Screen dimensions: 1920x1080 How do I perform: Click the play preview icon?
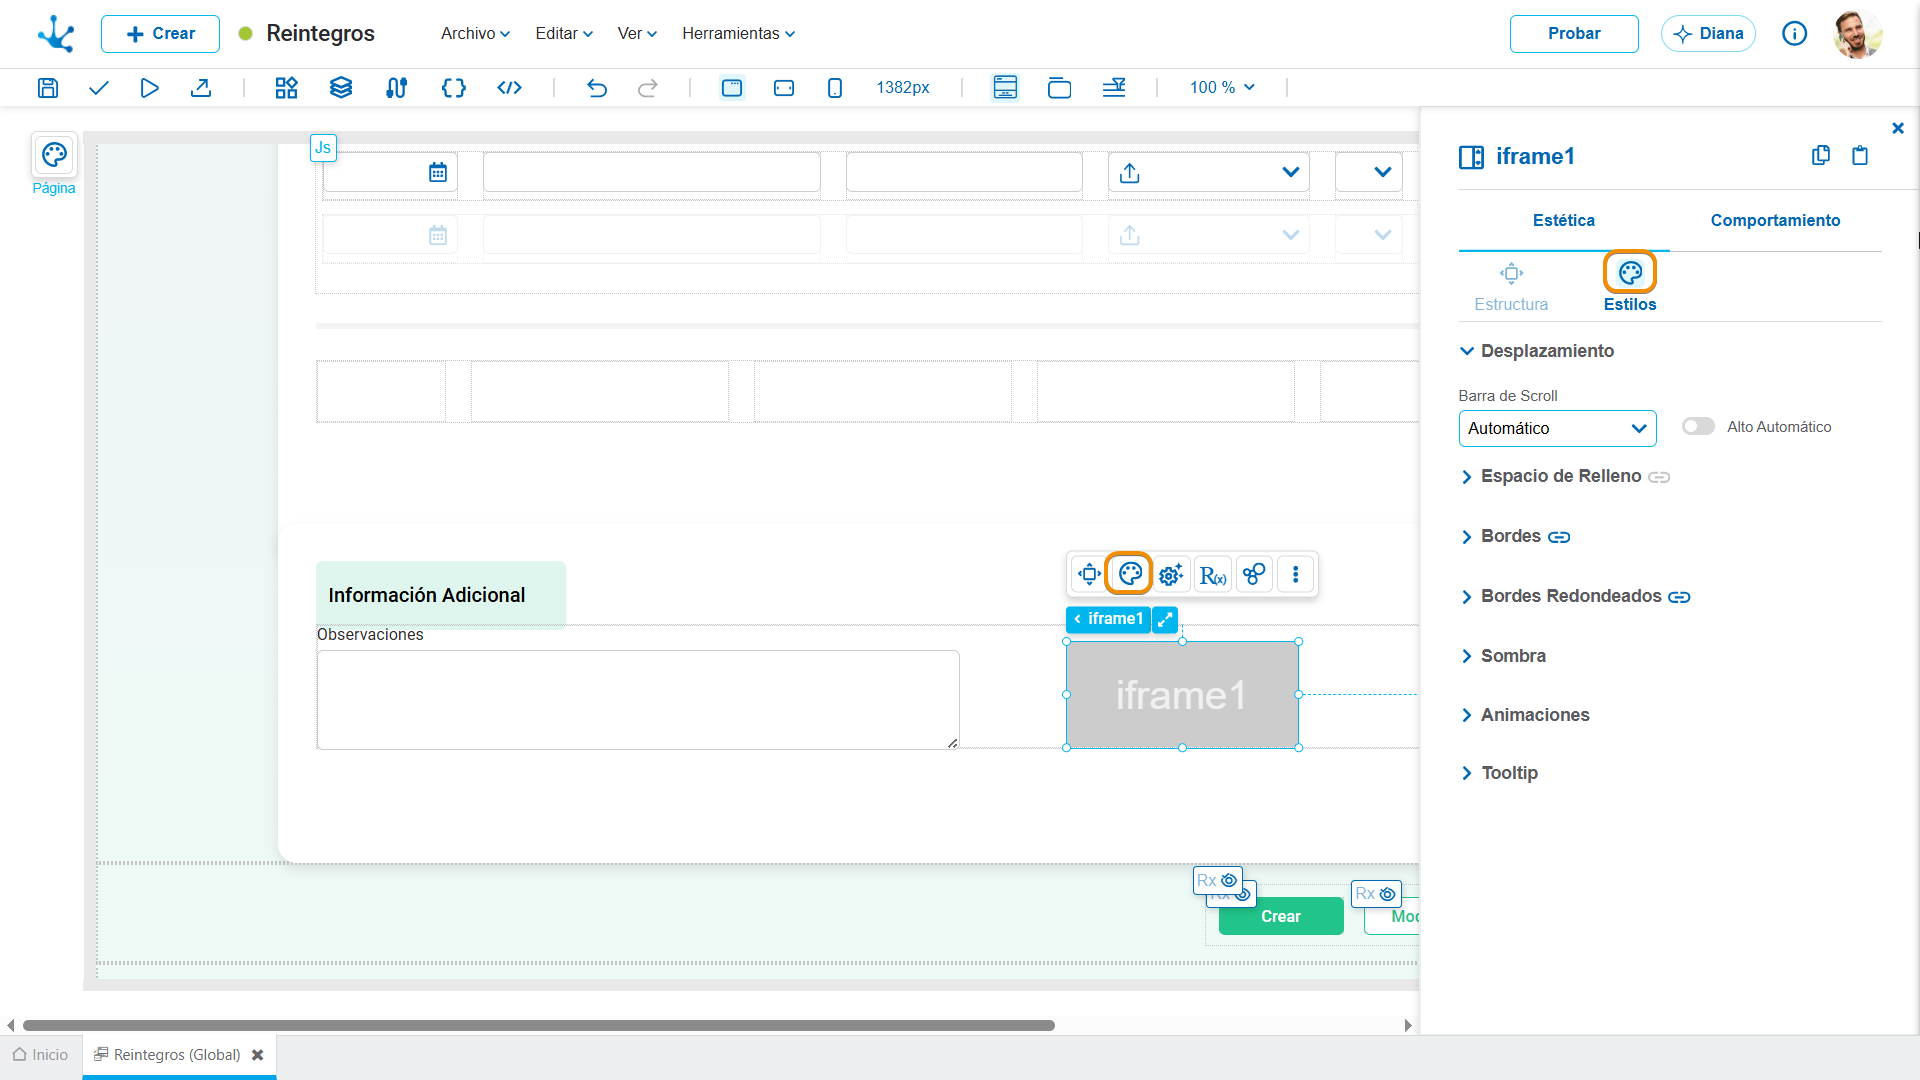point(149,88)
